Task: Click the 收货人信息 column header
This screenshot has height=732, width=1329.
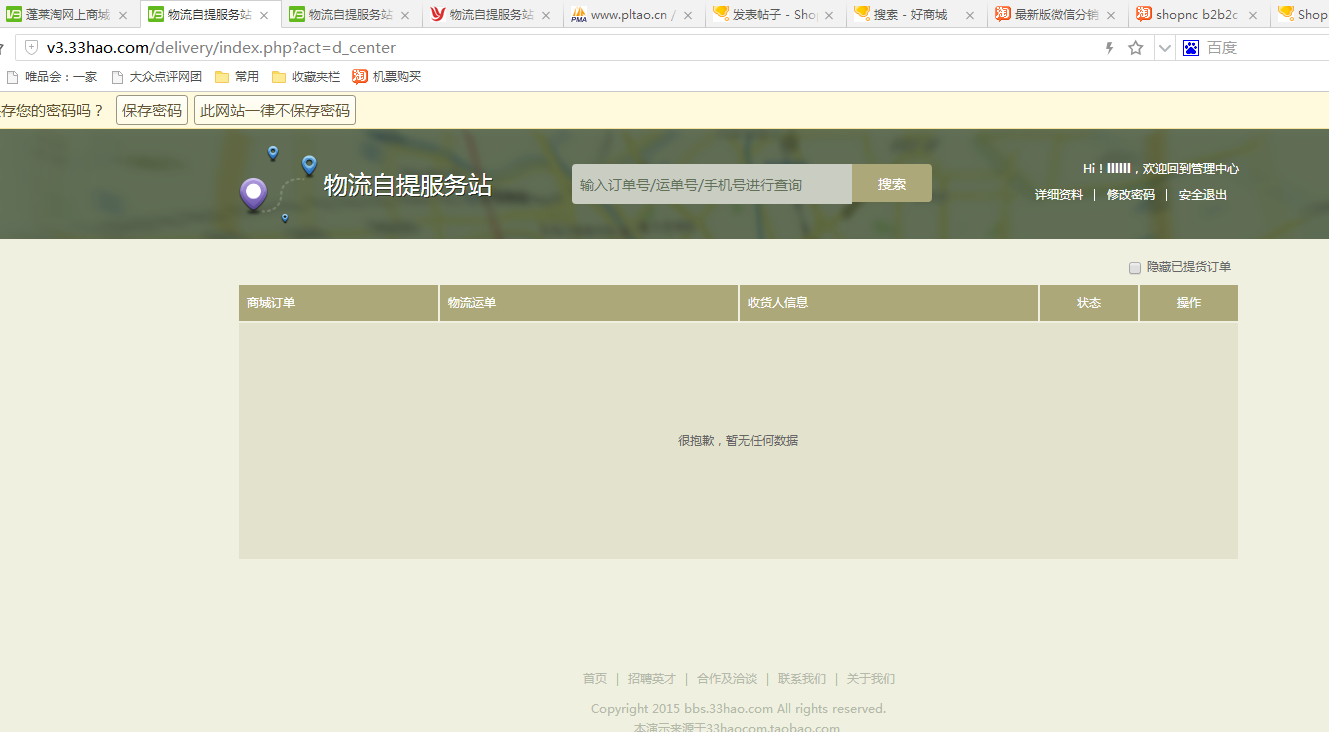Action: point(889,303)
